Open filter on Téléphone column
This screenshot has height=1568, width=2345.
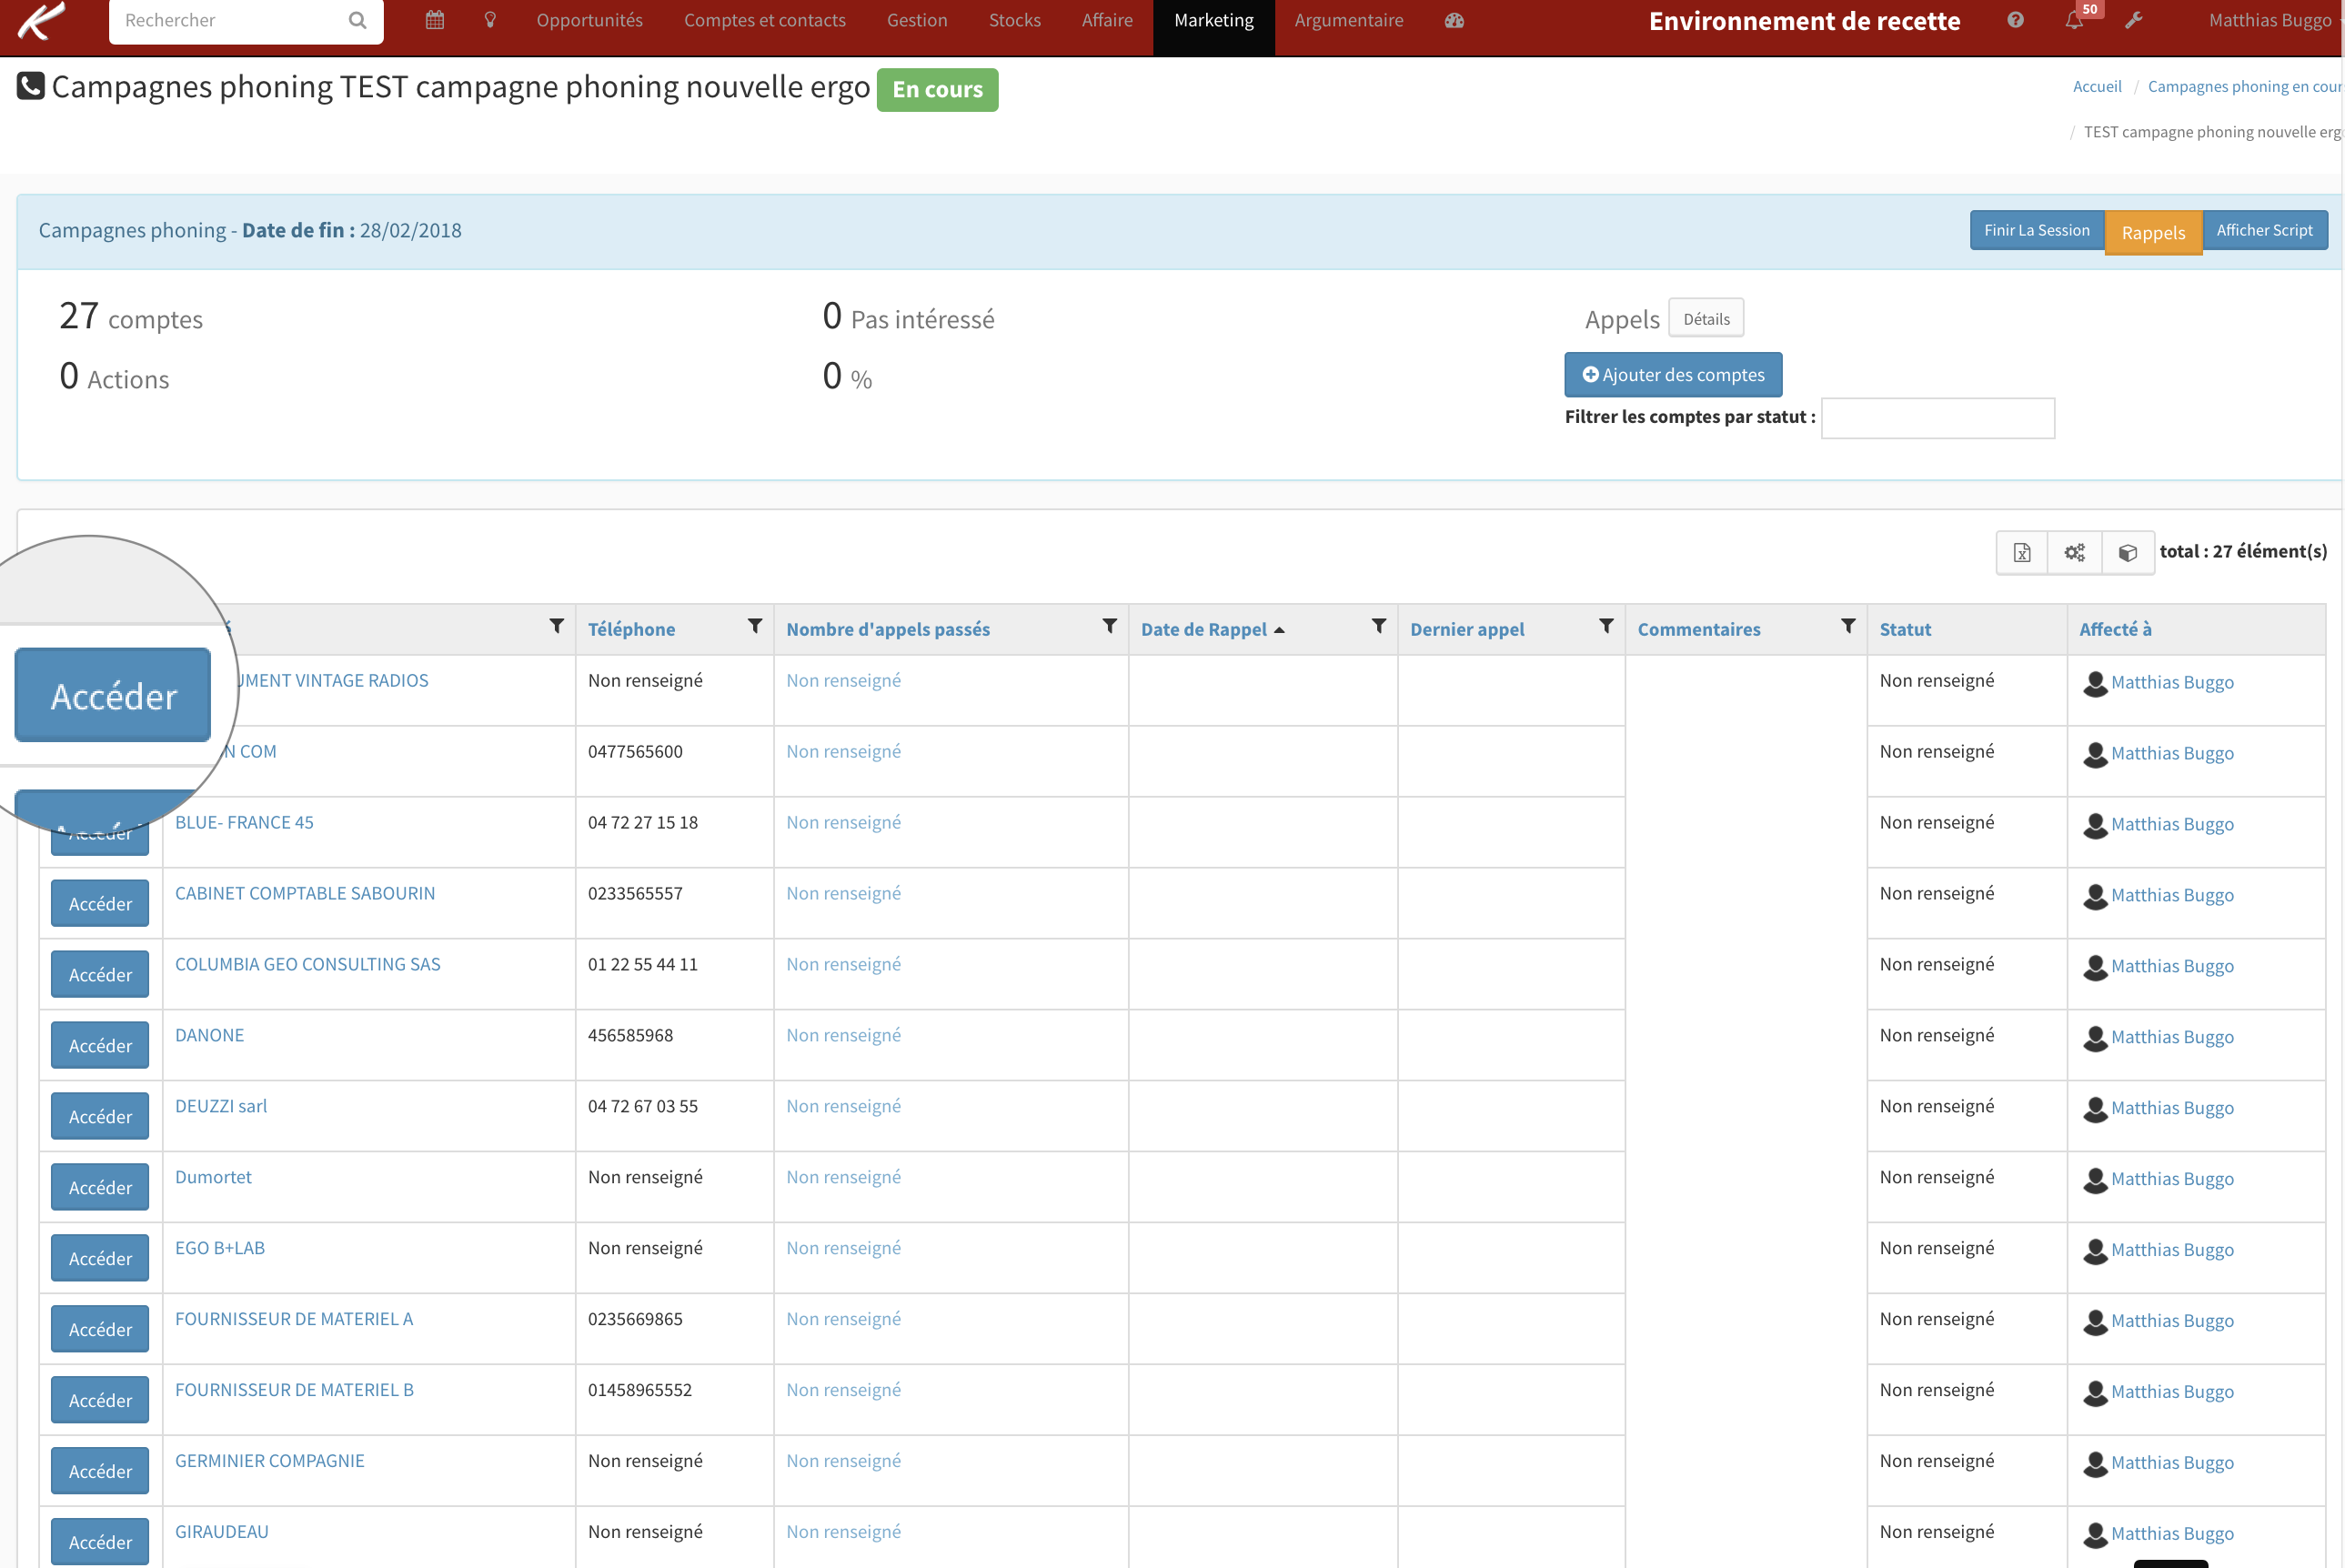click(755, 627)
